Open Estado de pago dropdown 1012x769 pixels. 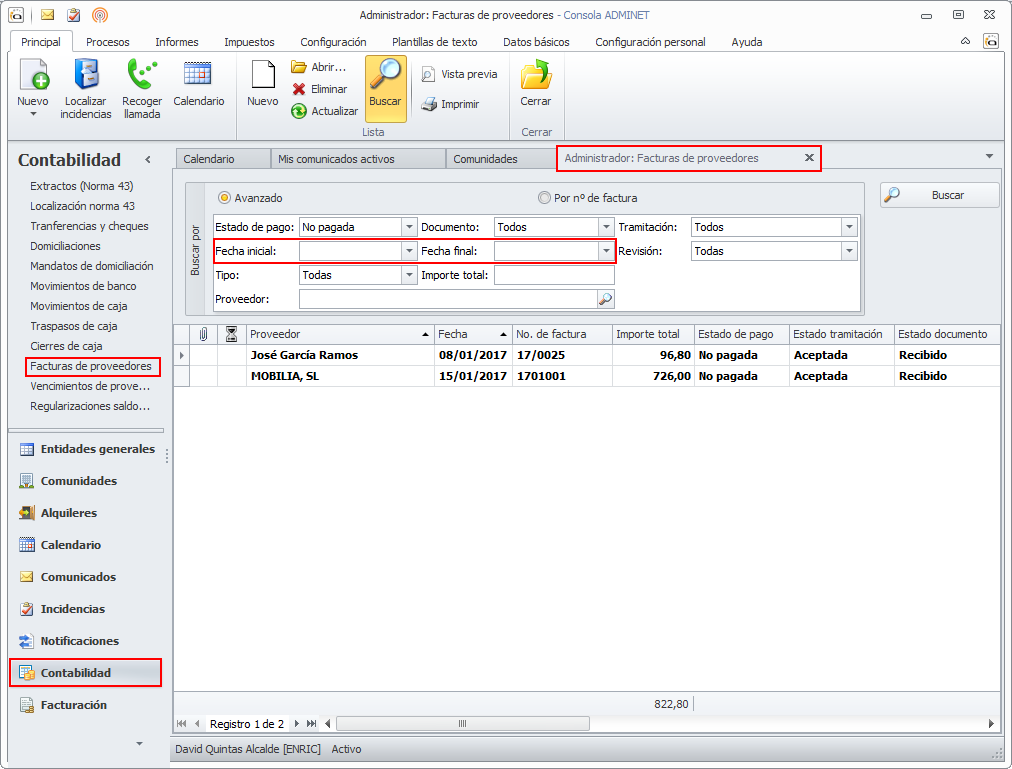(x=409, y=227)
